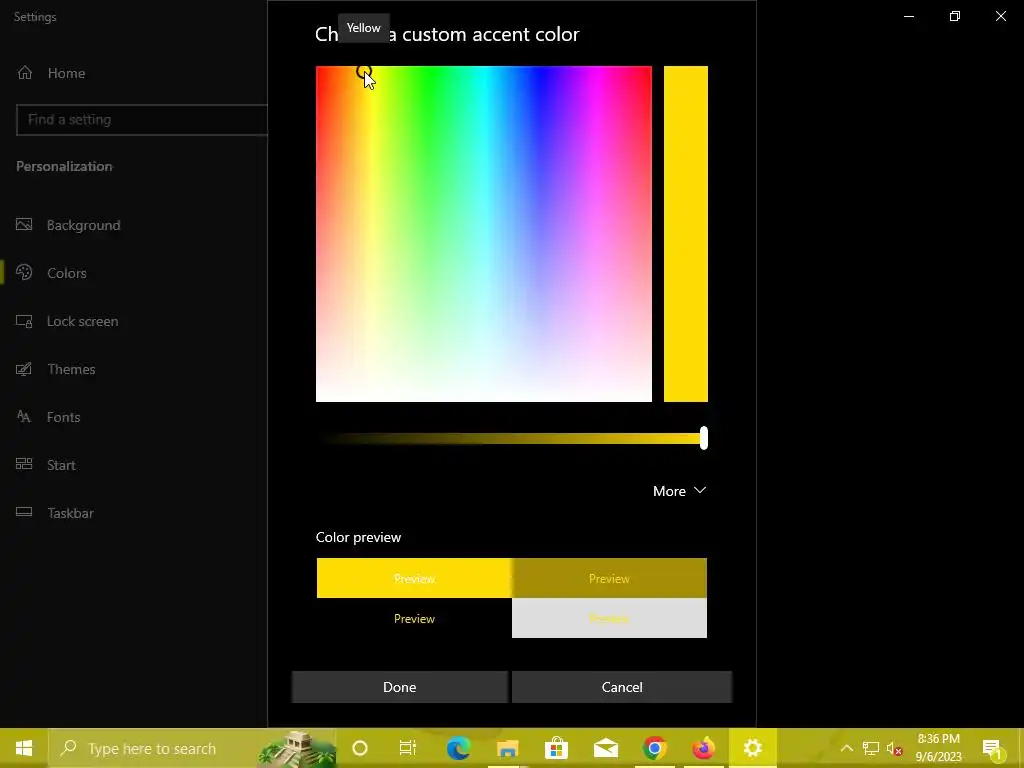
Task: Show hidden system tray icons
Action: click(x=846, y=748)
